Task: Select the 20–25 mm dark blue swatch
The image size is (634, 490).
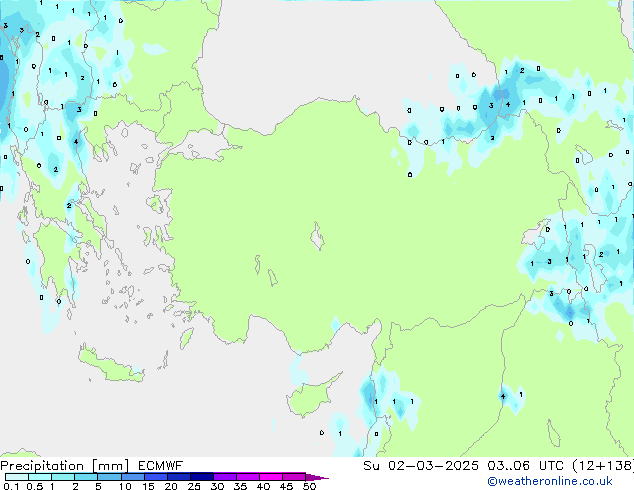Action: click(x=178, y=477)
